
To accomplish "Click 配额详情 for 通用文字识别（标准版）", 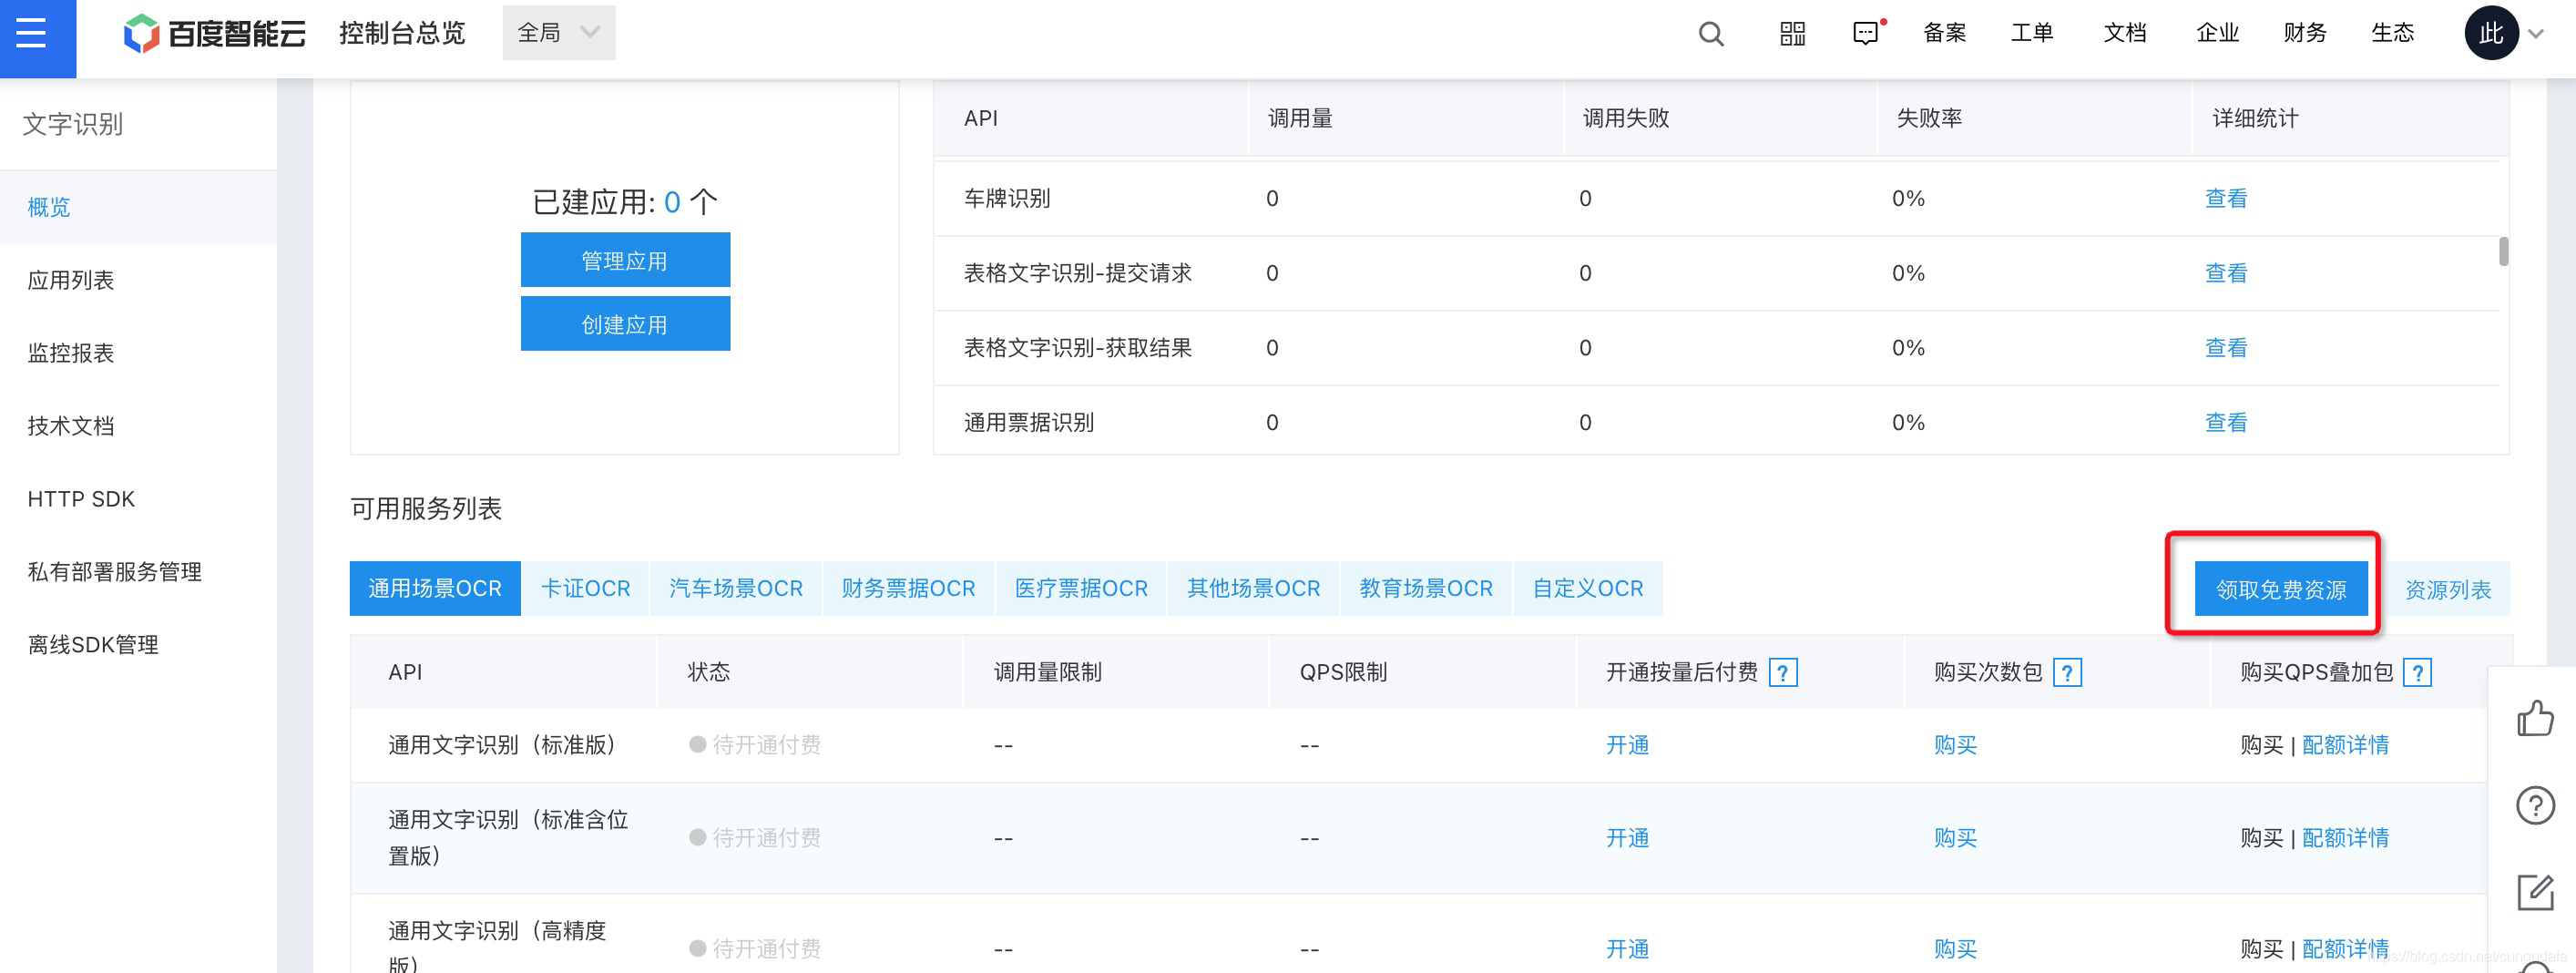I will pyautogui.click(x=2345, y=745).
